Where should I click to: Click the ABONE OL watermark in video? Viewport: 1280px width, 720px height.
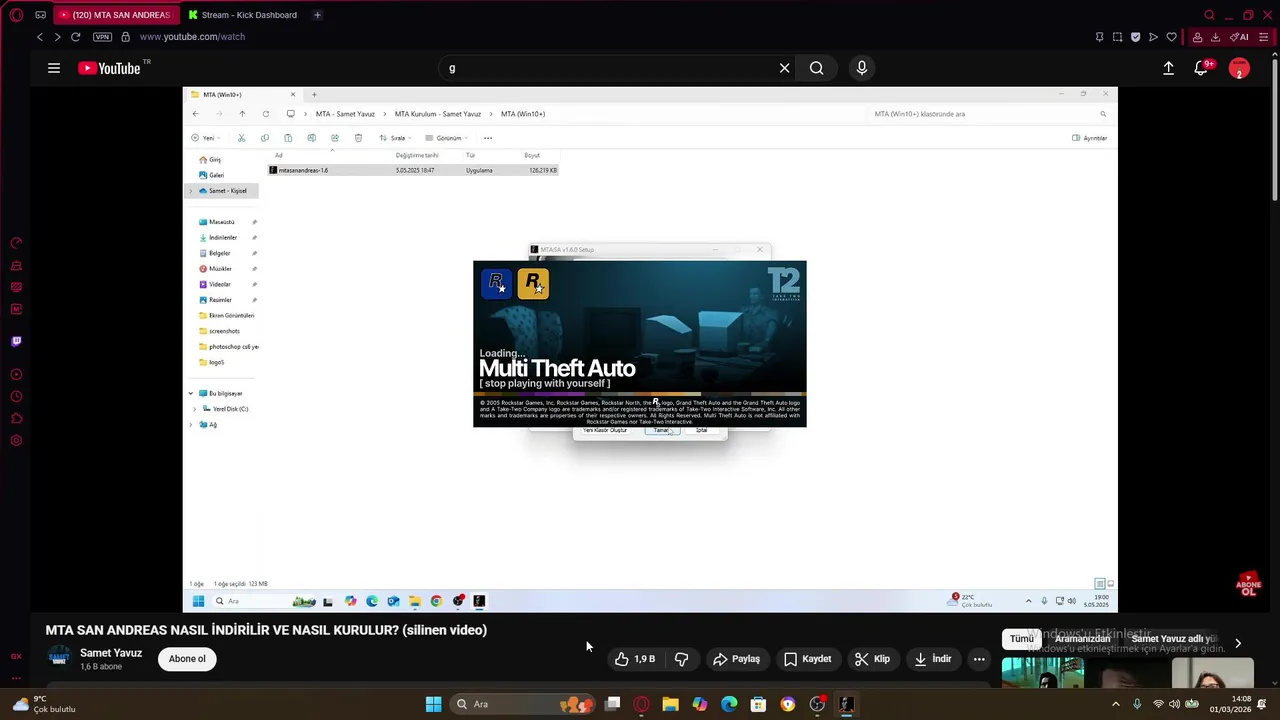tap(1248, 584)
